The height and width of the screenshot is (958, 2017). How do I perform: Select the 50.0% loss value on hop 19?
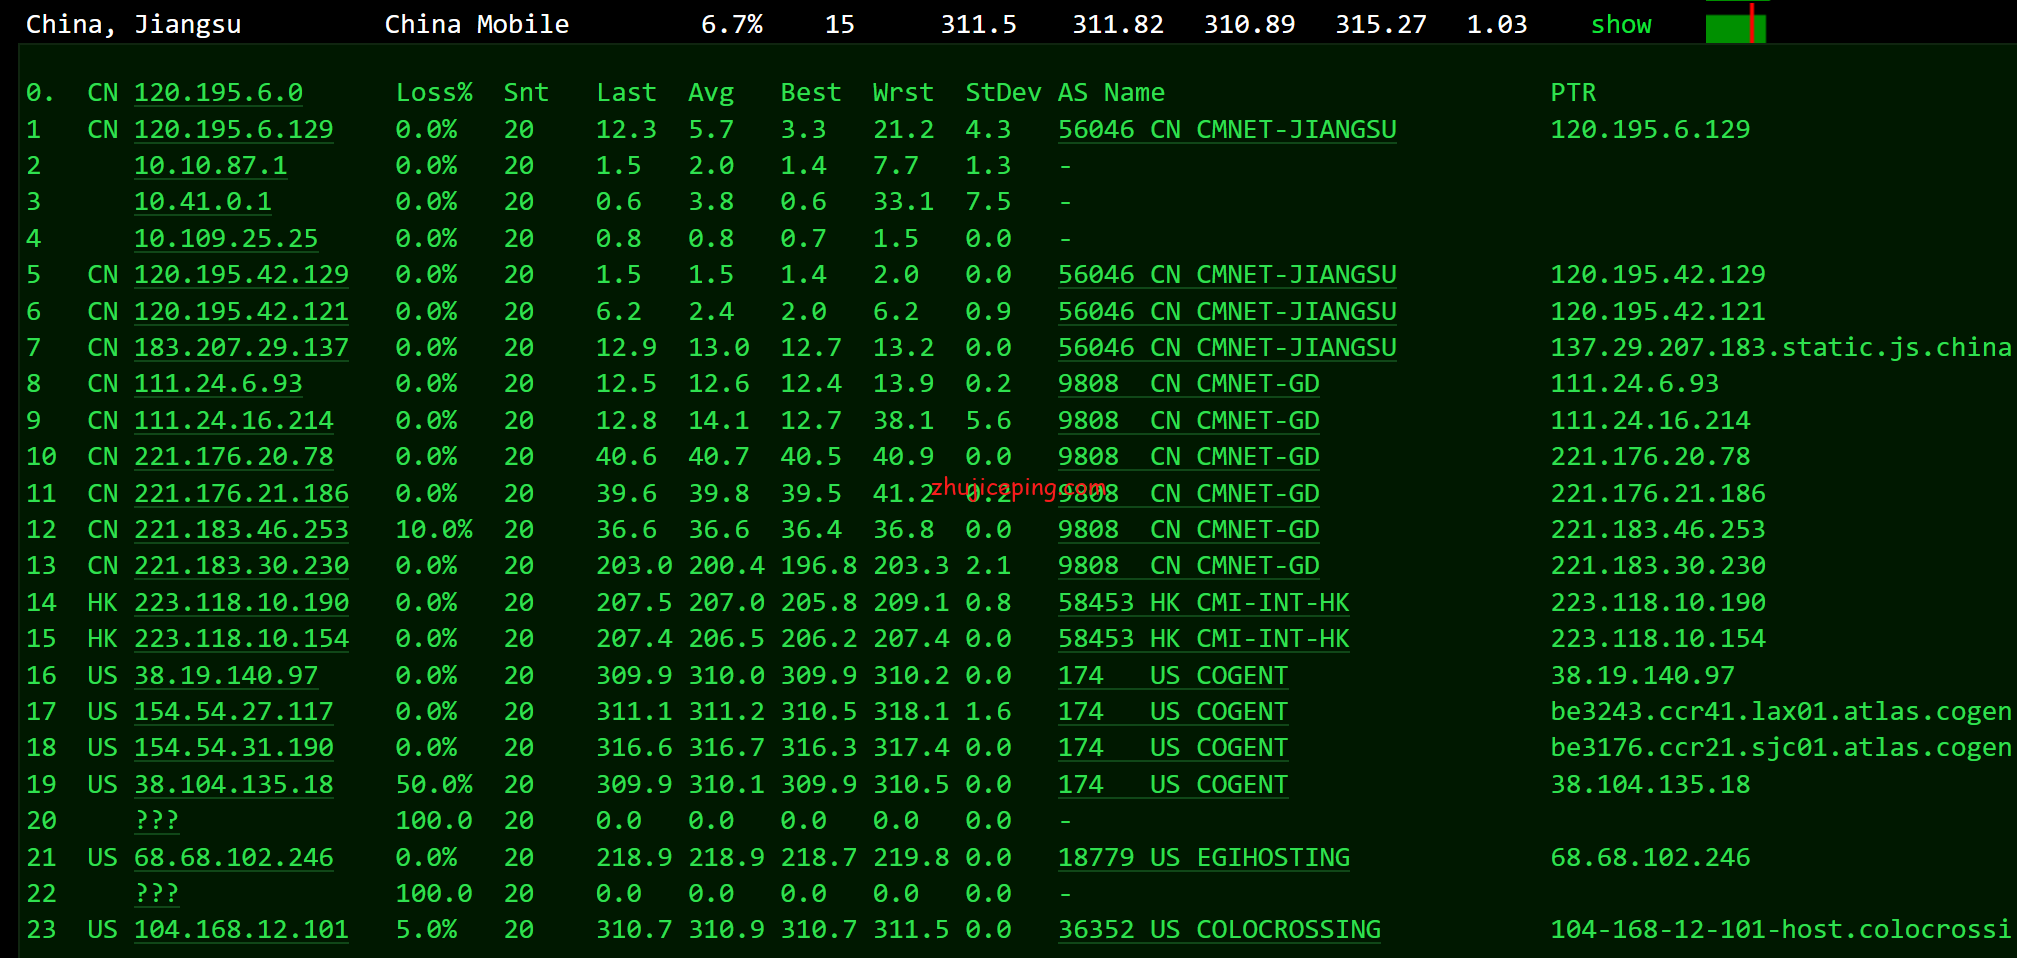pos(434,785)
